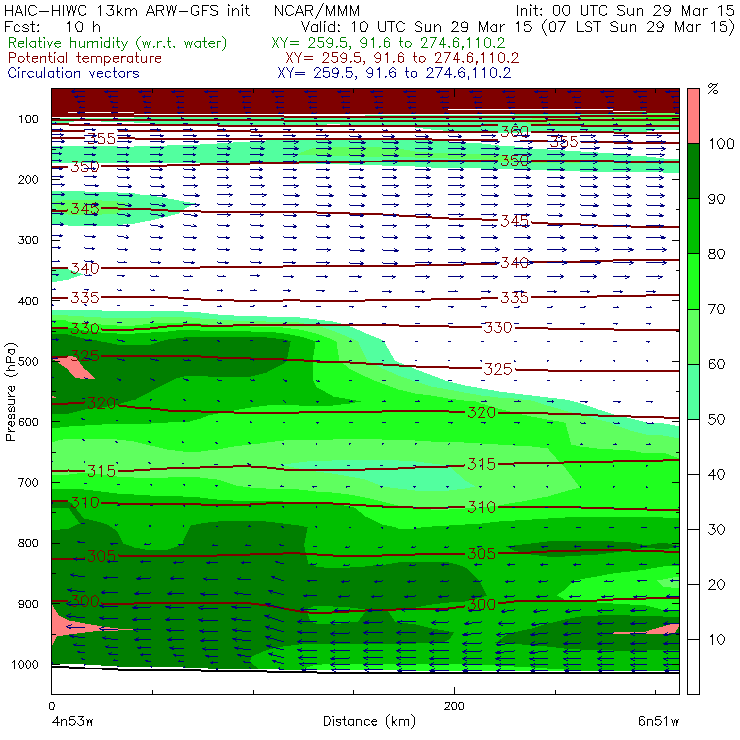Click the '6n51w' end coordinate label
The height and width of the screenshot is (740, 740).
[658, 722]
